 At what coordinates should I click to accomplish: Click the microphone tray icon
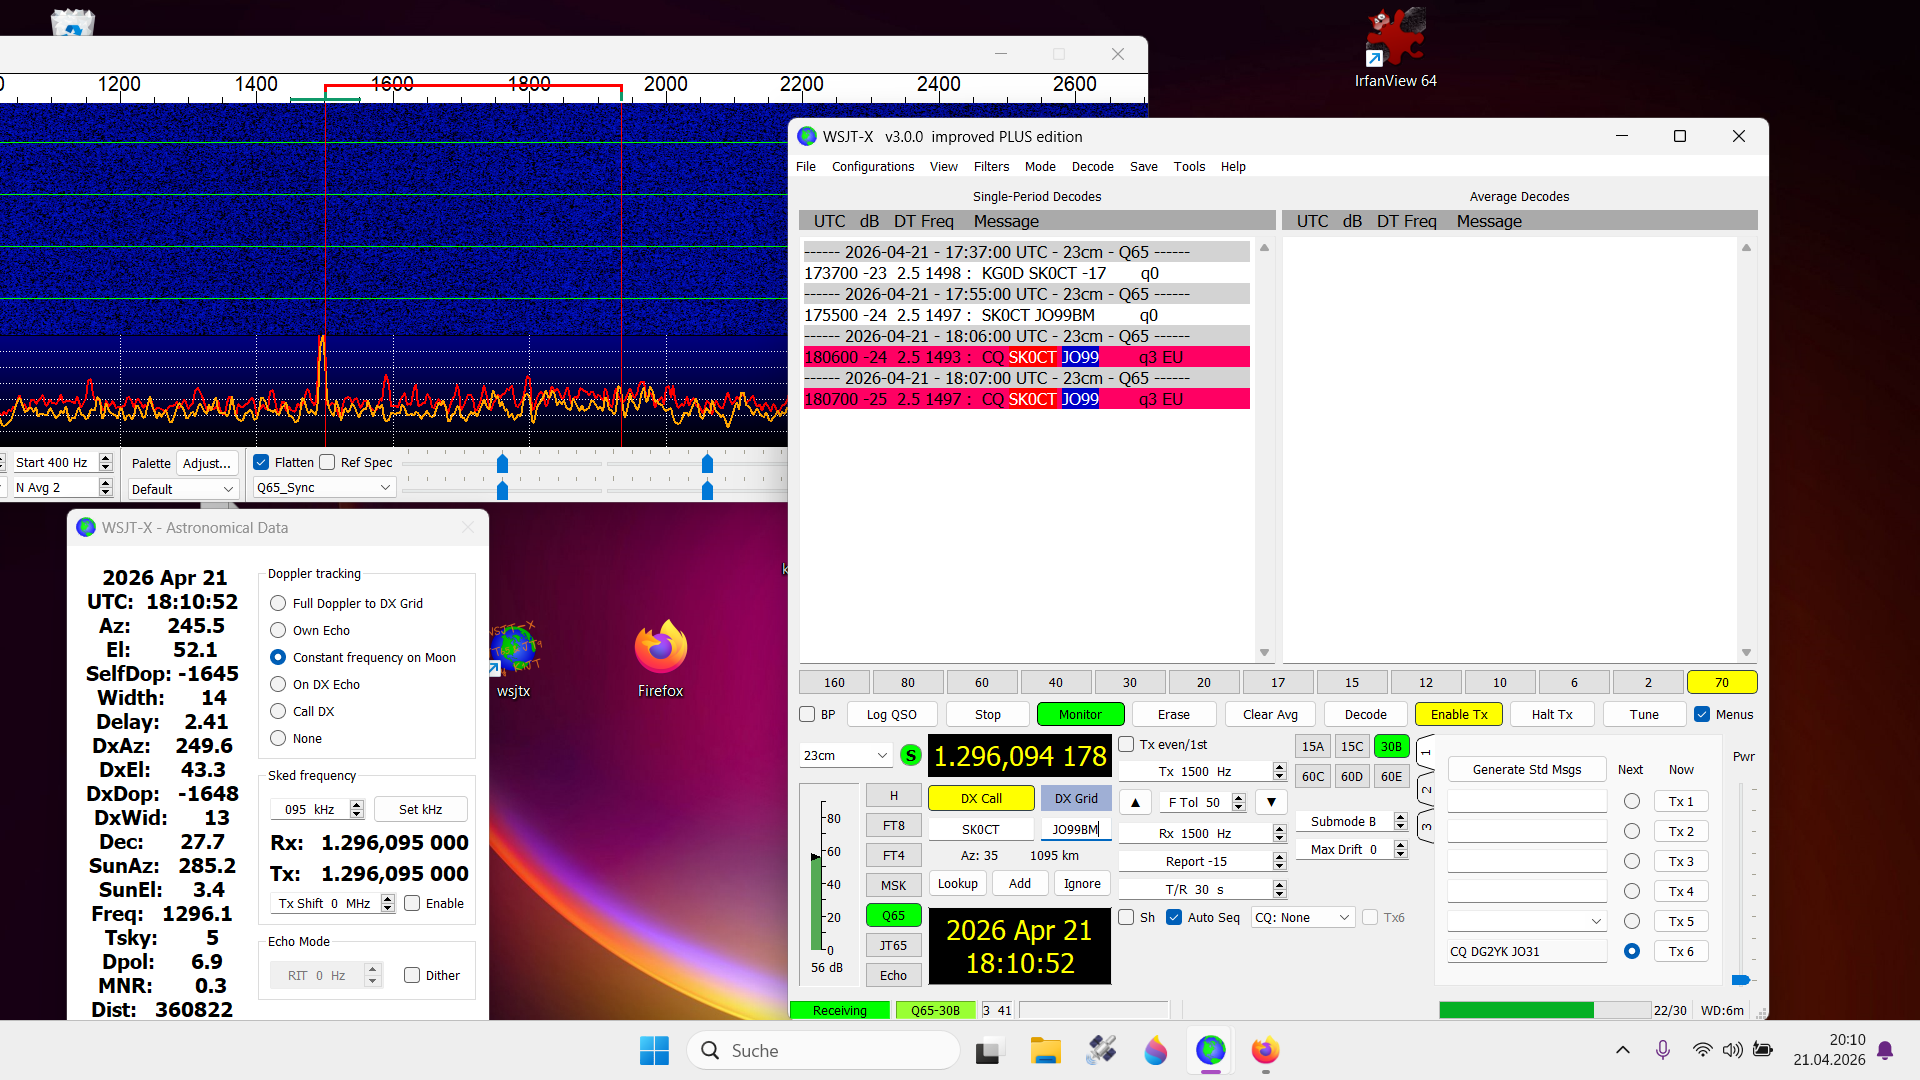click(x=1662, y=1050)
